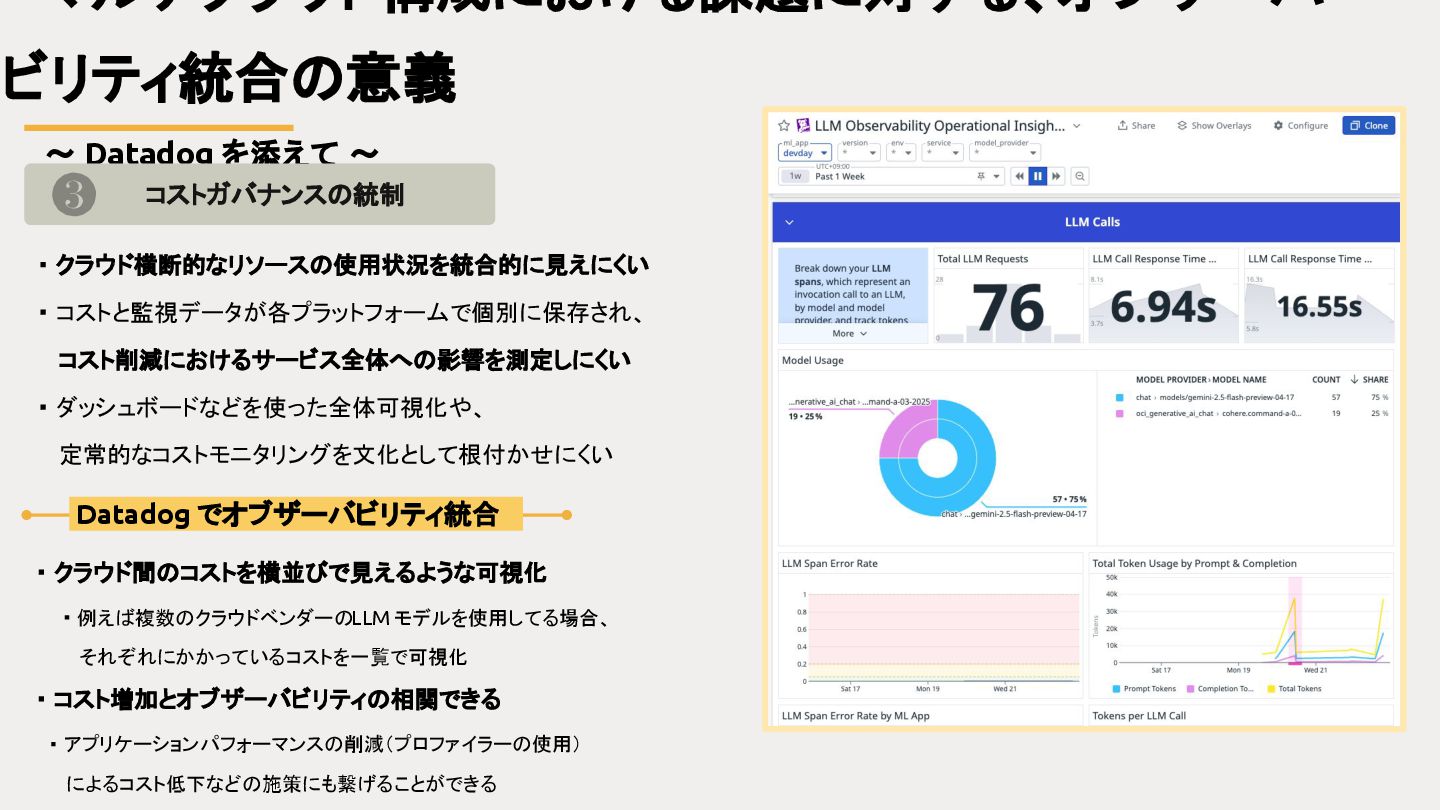
Task: Toggle the Total Tokens legend item
Action: click(x=1294, y=688)
